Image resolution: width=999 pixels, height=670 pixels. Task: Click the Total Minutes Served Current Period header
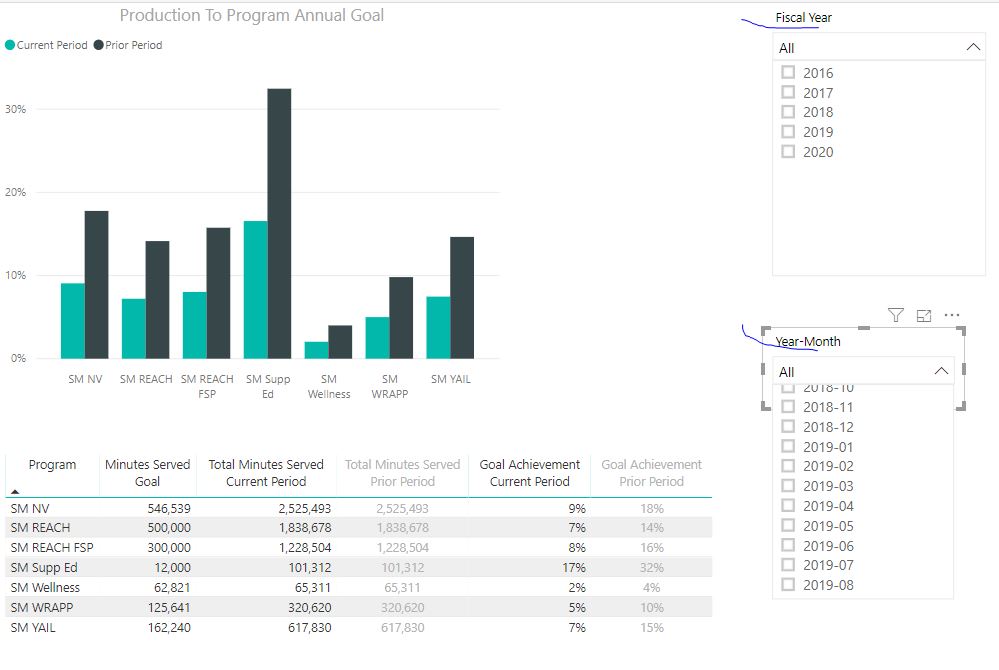tap(266, 473)
